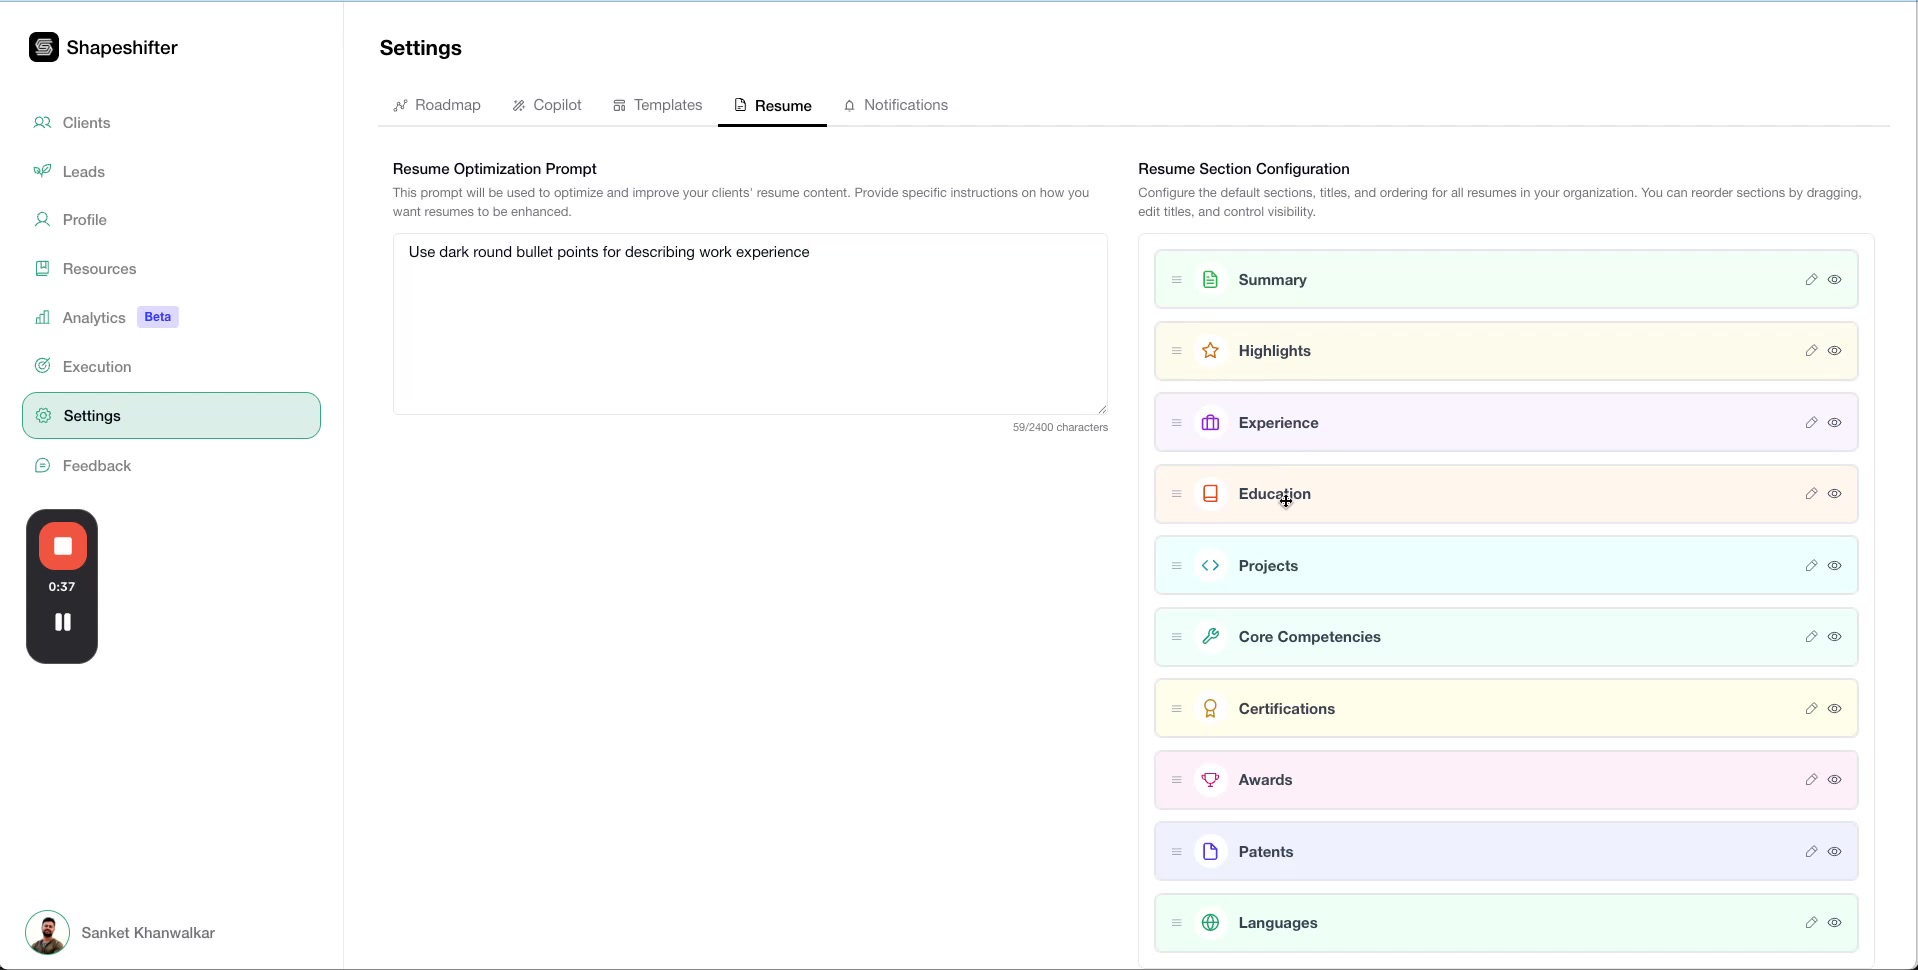Click the Experience briefcase icon
The height and width of the screenshot is (970, 1918).
pos(1210,422)
